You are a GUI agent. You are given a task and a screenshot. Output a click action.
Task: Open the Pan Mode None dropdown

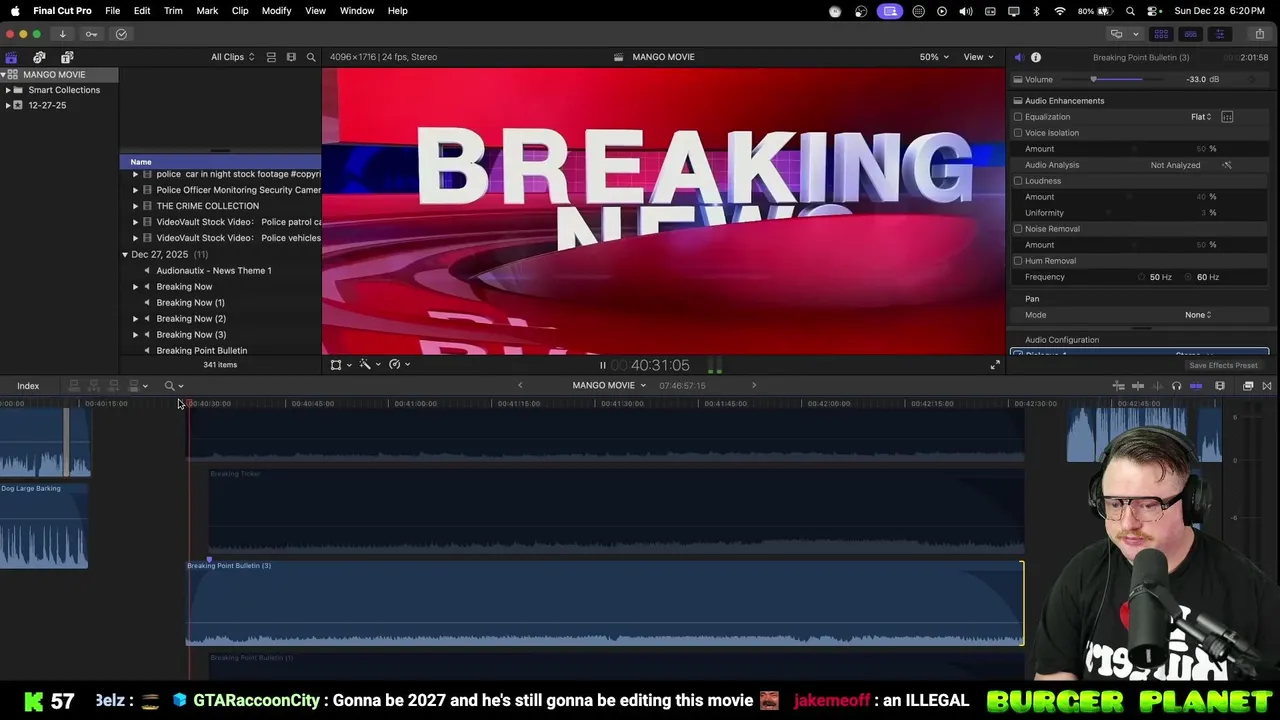point(1198,315)
